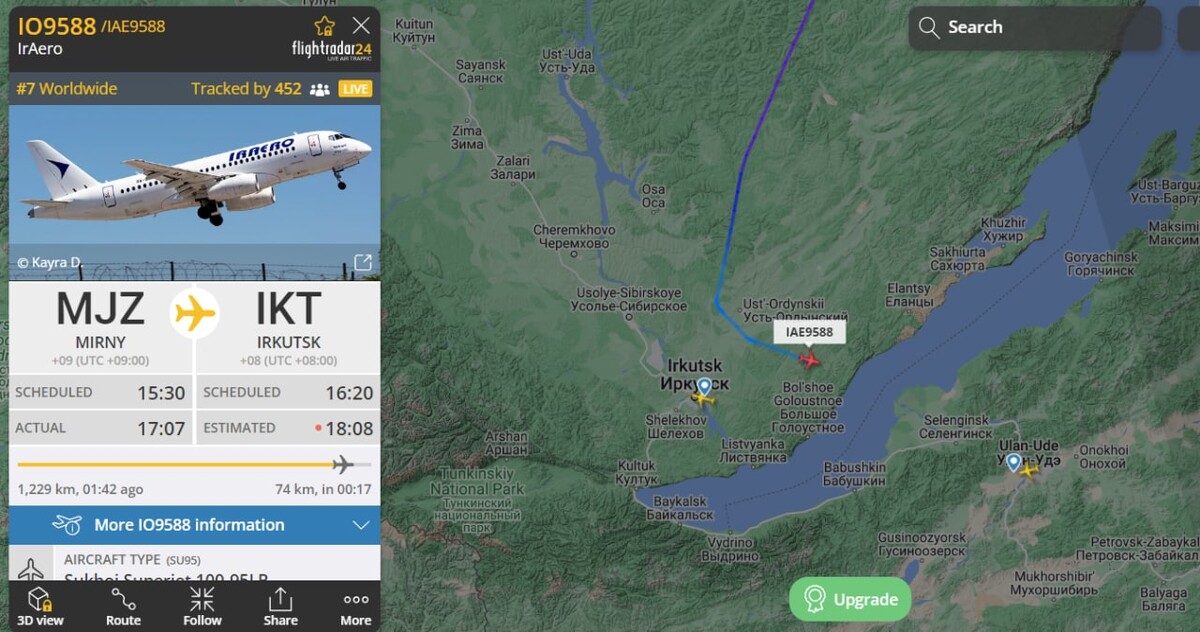Toggle Follow aircraft mode

point(202,606)
